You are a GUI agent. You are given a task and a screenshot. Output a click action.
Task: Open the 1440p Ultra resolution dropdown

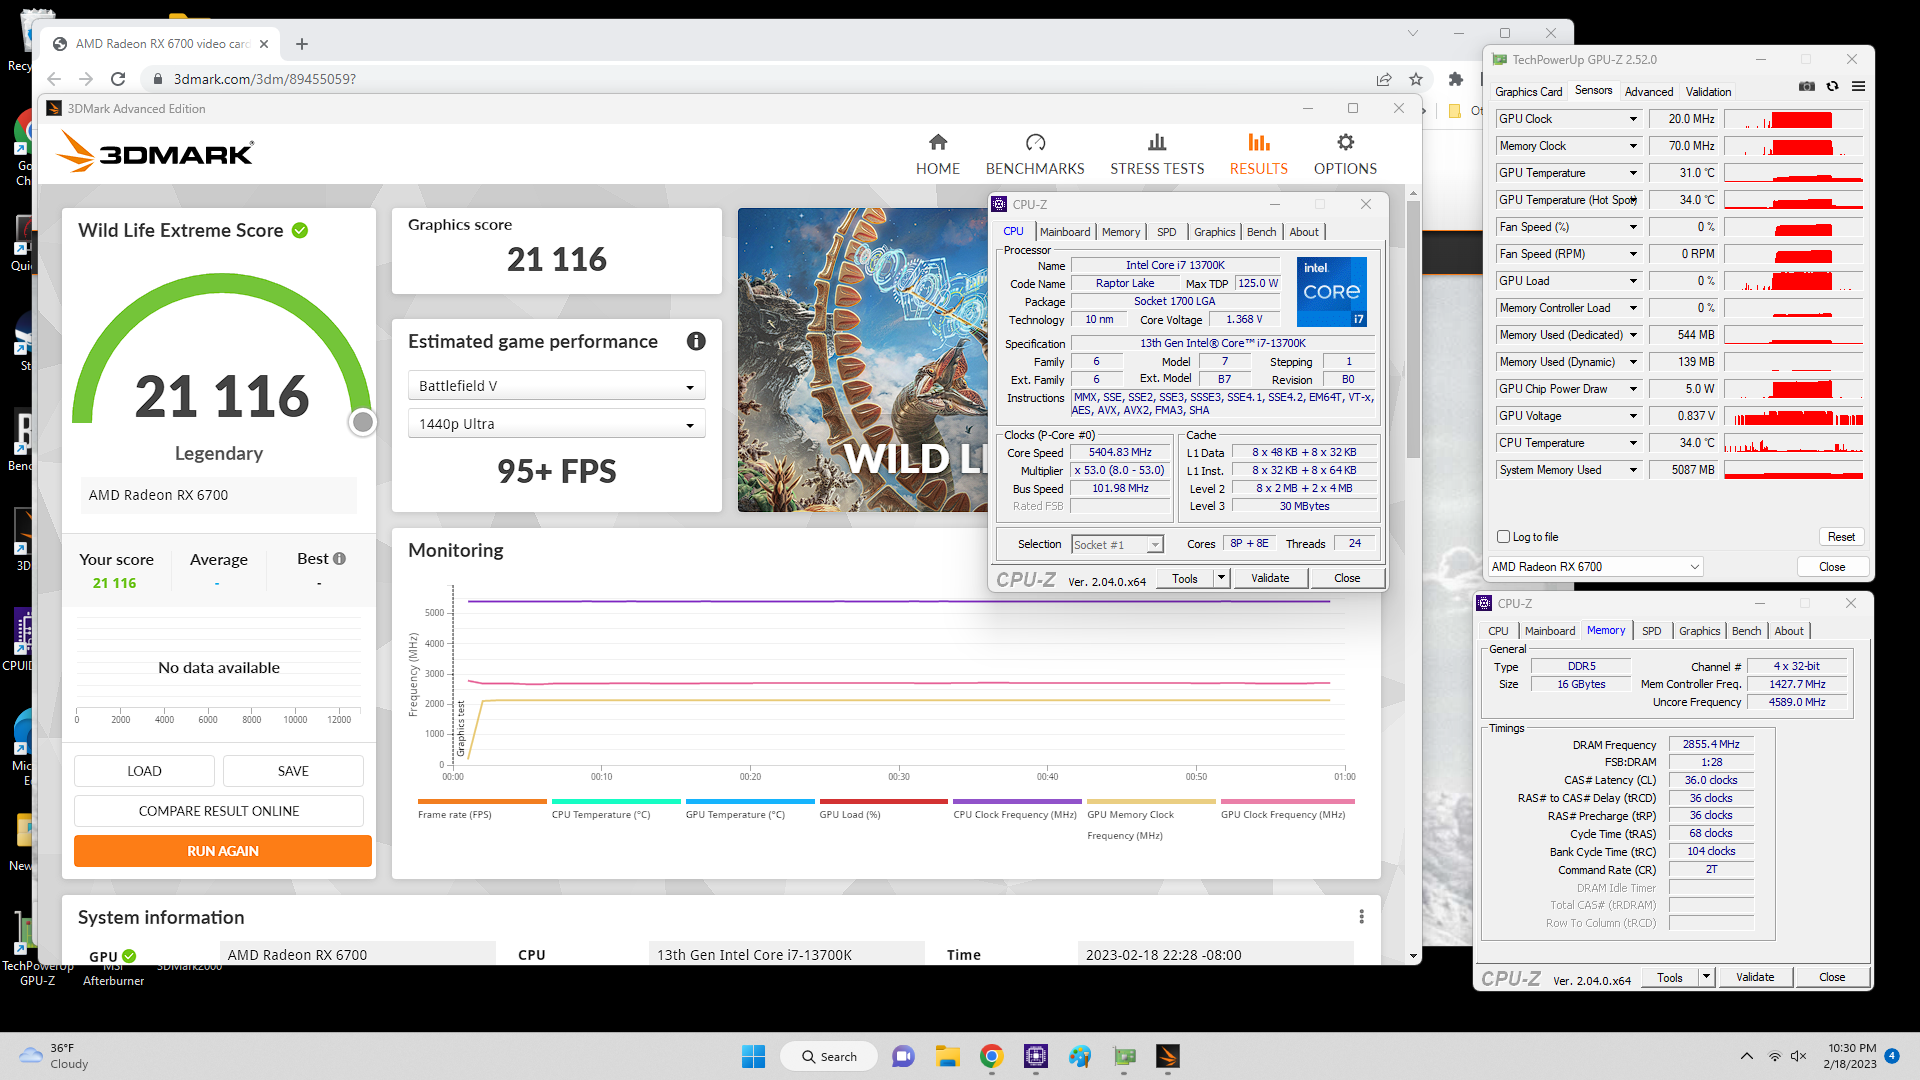(556, 424)
